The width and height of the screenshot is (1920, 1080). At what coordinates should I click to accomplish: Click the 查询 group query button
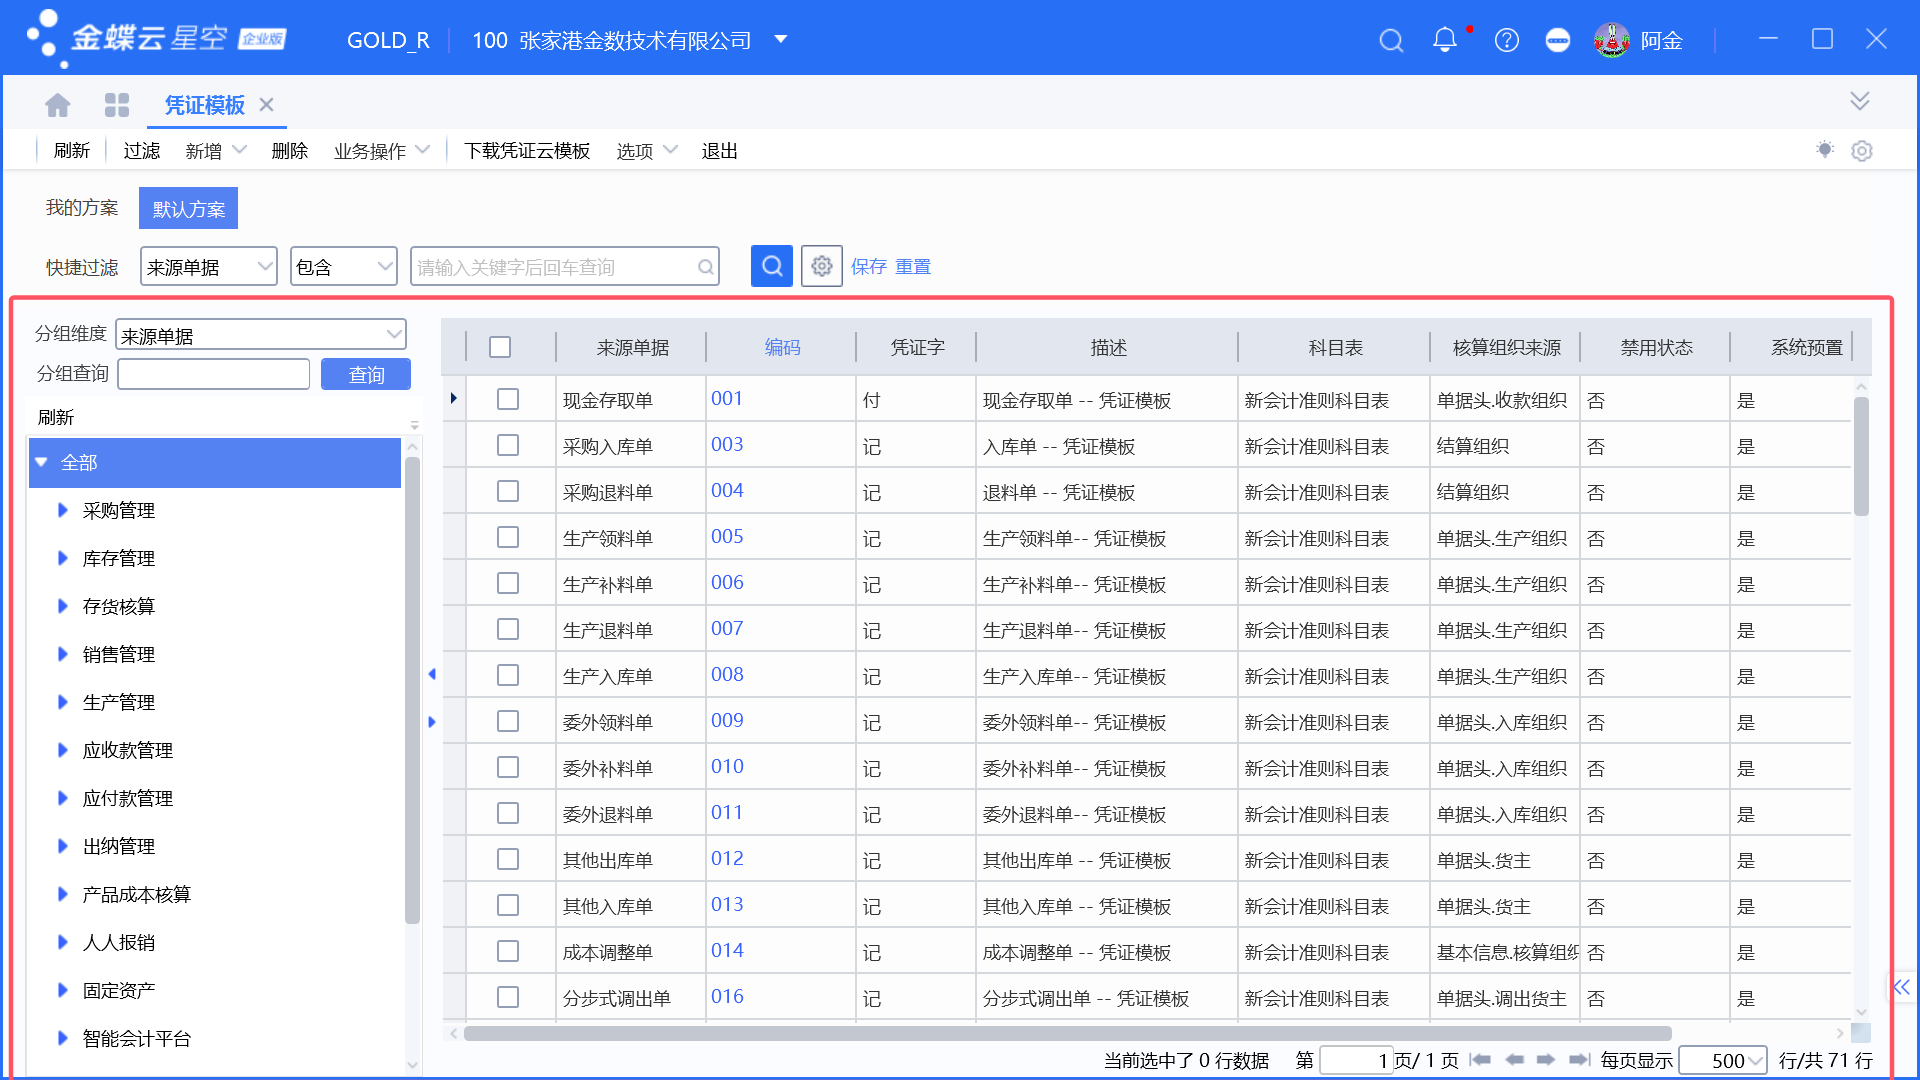(366, 374)
